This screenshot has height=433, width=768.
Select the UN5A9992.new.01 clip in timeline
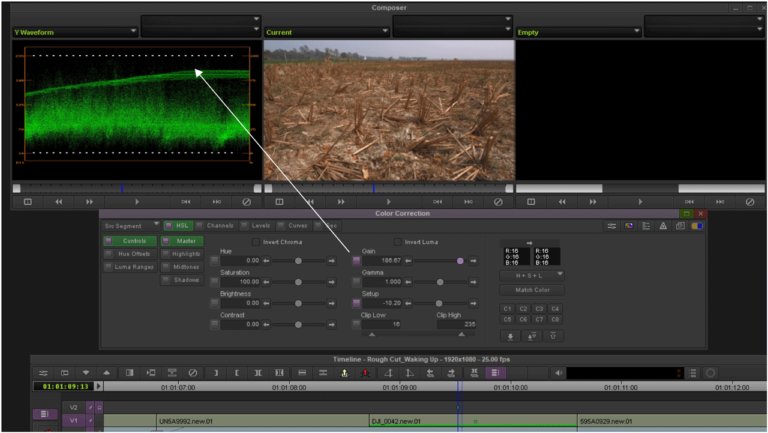263,421
